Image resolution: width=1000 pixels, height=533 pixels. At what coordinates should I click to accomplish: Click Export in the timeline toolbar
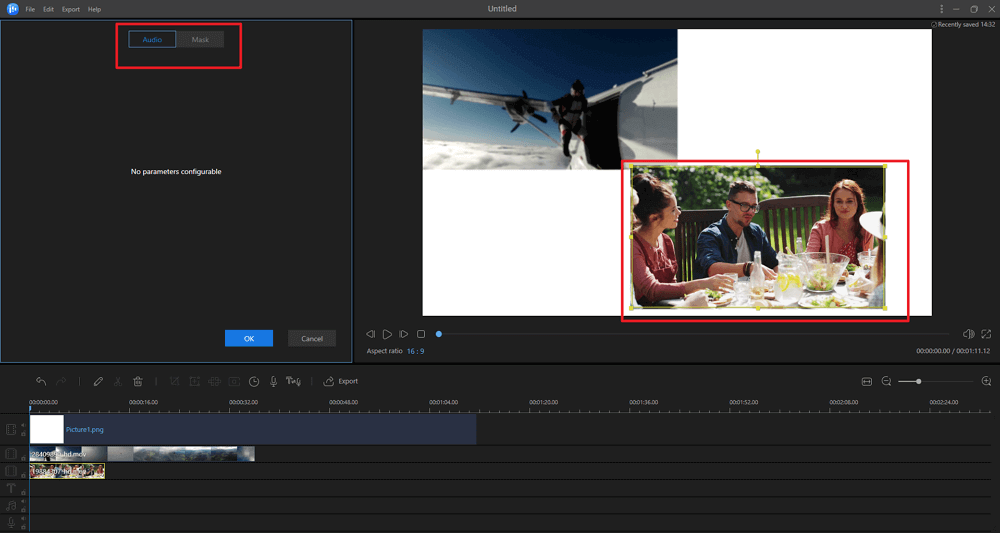(341, 381)
